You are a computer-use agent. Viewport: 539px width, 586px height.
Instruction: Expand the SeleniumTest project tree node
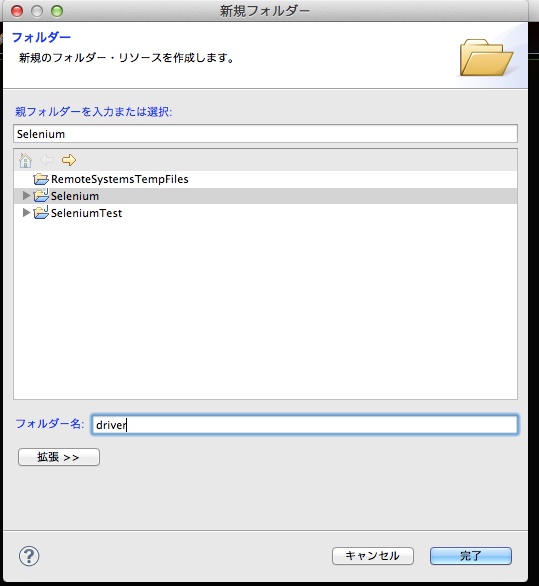[x=26, y=213]
